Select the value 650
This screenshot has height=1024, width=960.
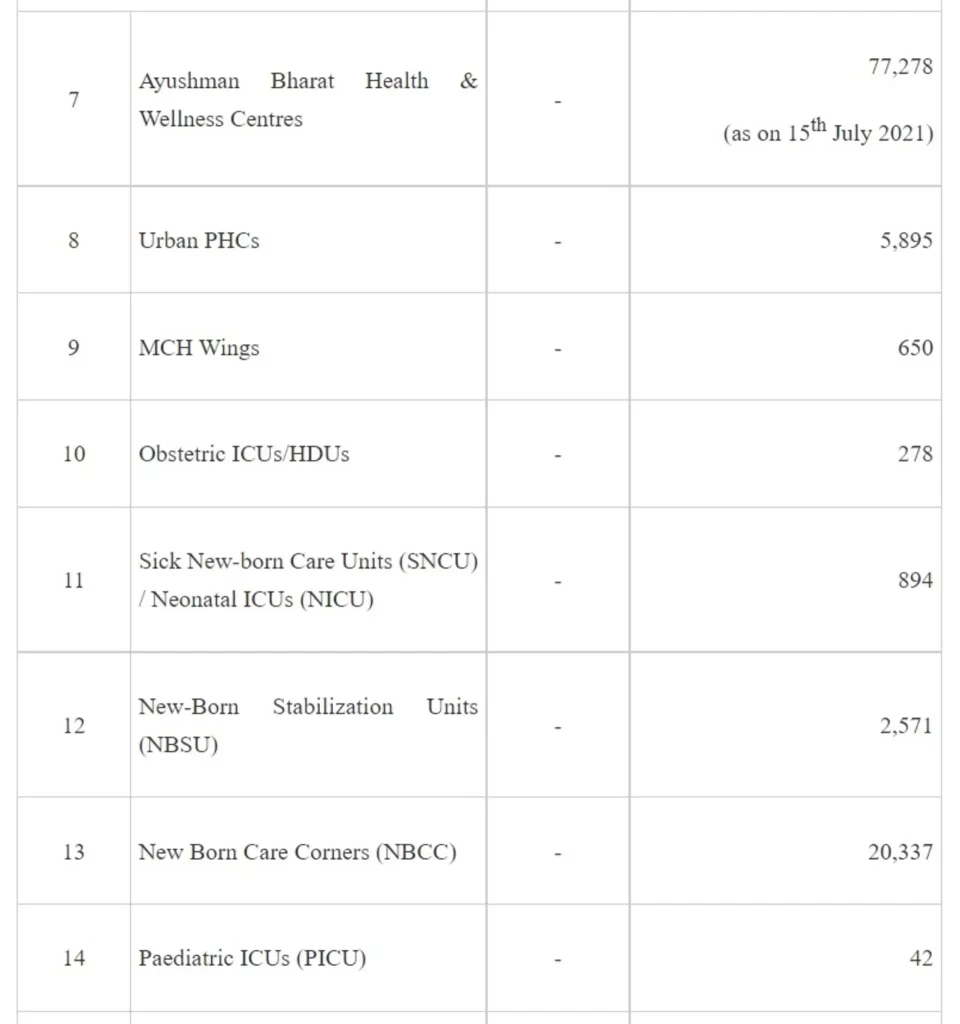pyautogui.click(x=915, y=348)
